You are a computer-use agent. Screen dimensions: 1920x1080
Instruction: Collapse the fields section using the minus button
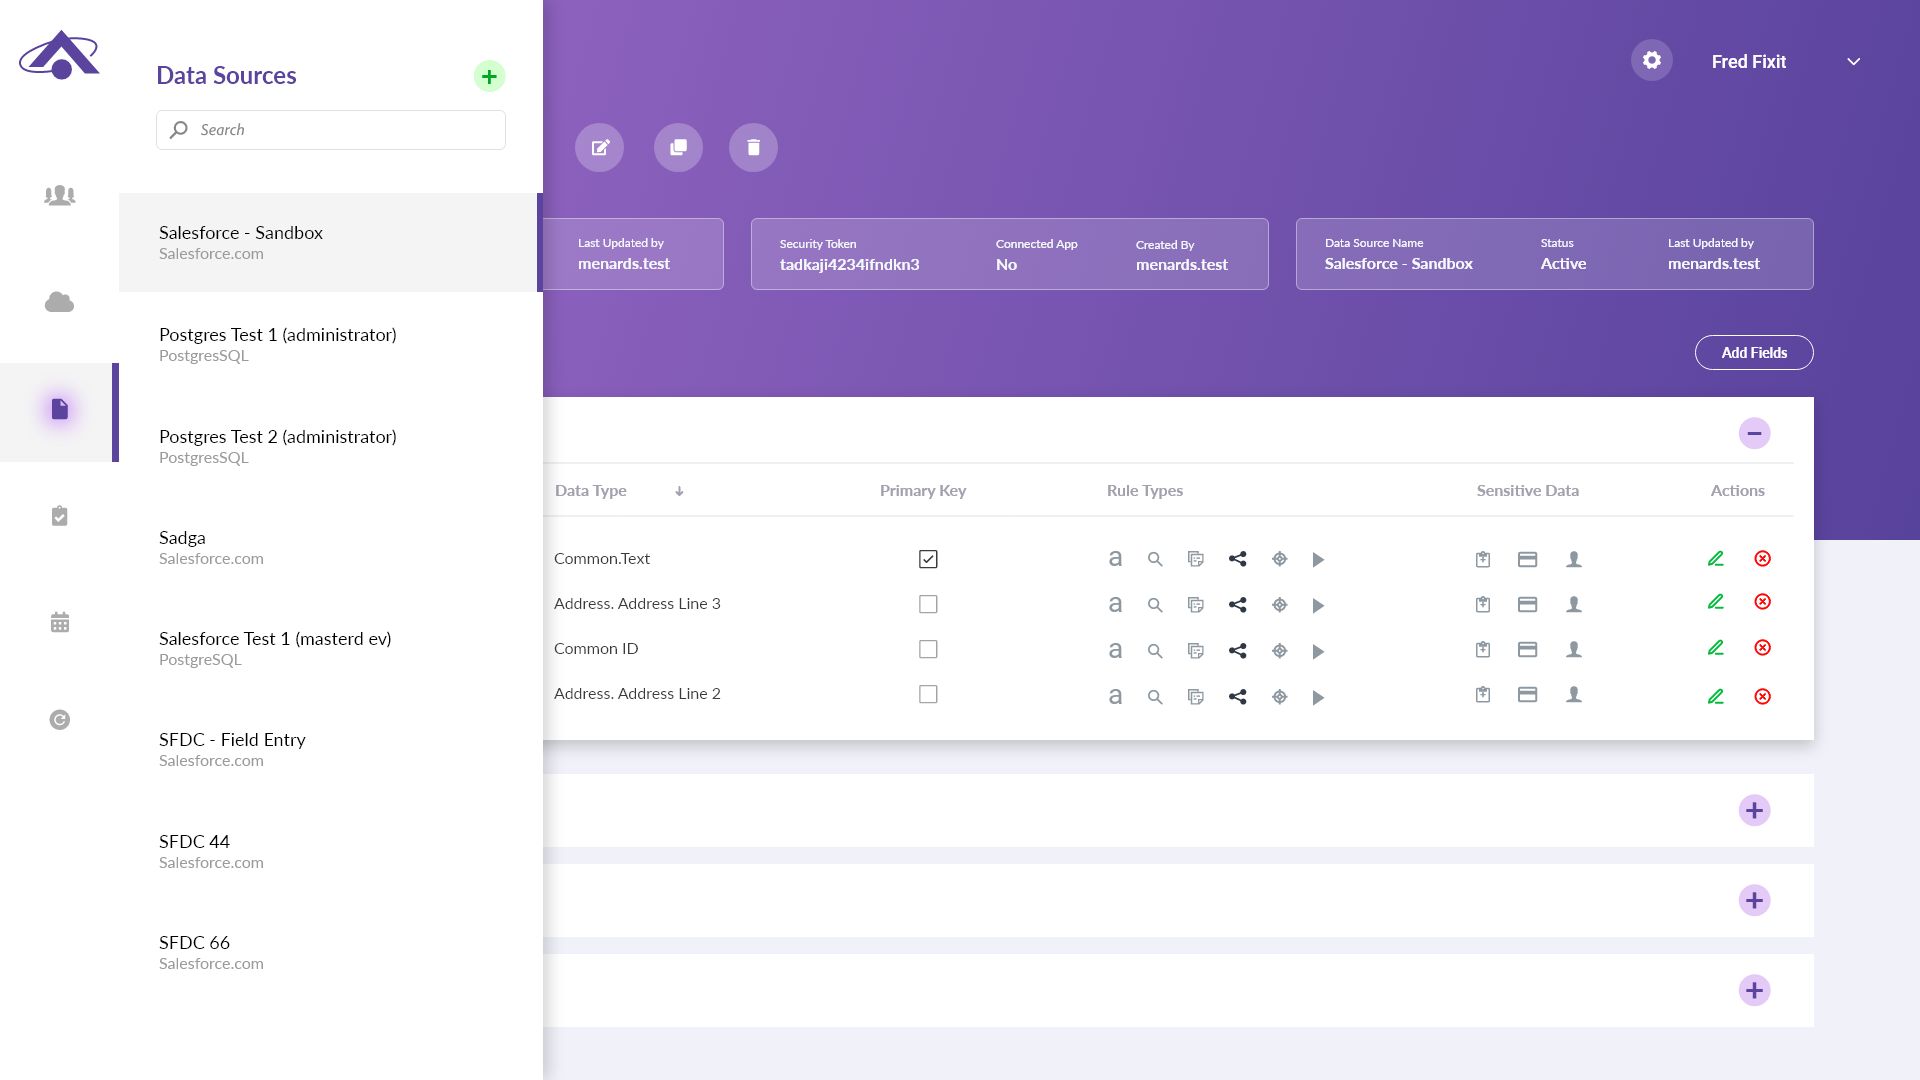click(x=1755, y=433)
